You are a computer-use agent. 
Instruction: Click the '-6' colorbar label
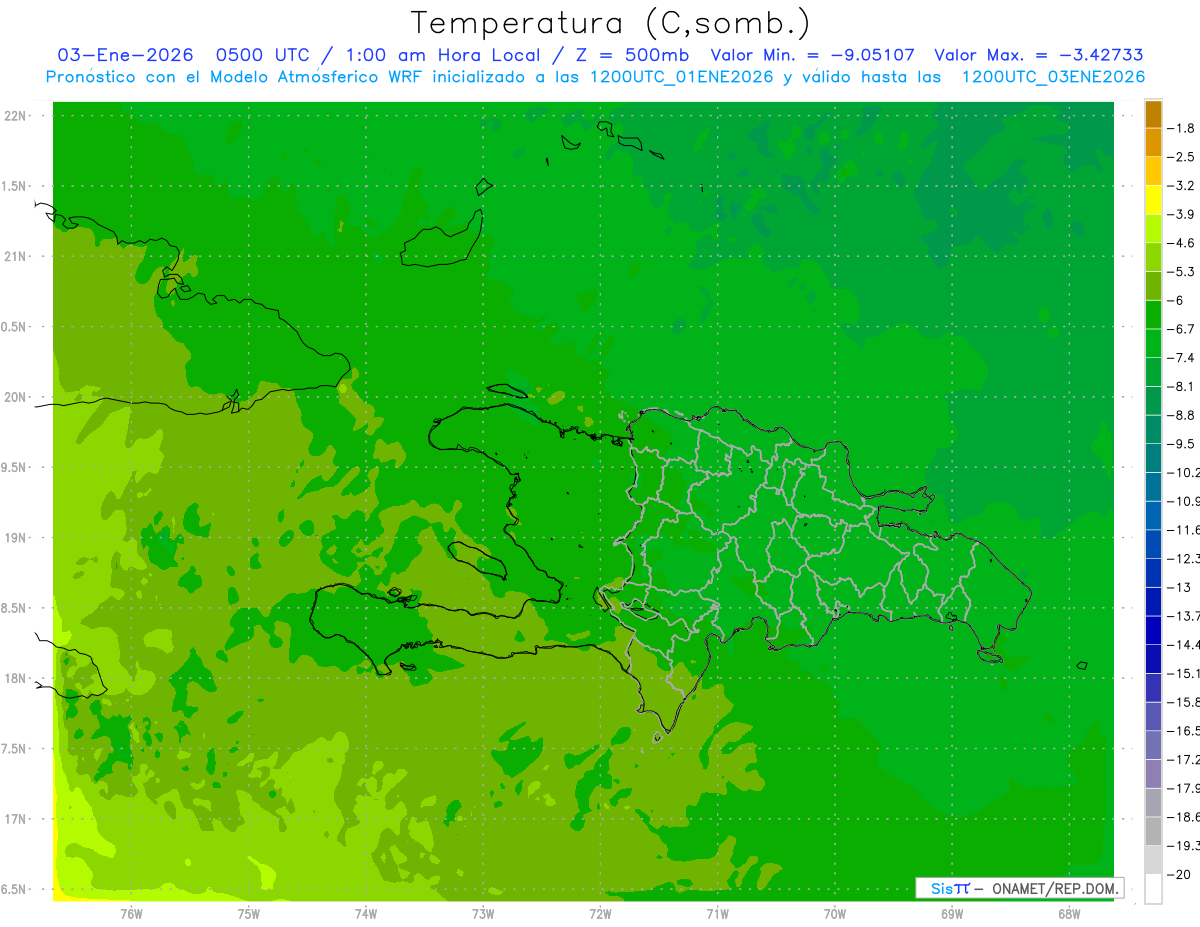point(1178,300)
